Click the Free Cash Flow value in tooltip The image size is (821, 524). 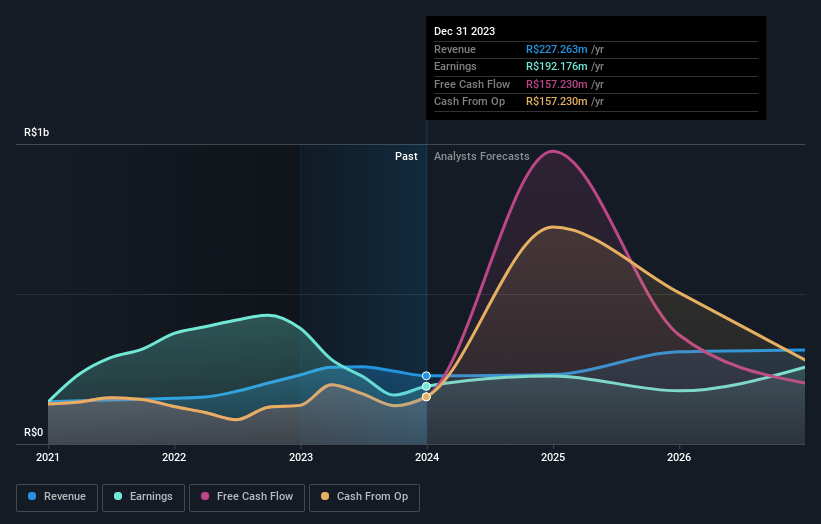(557, 84)
